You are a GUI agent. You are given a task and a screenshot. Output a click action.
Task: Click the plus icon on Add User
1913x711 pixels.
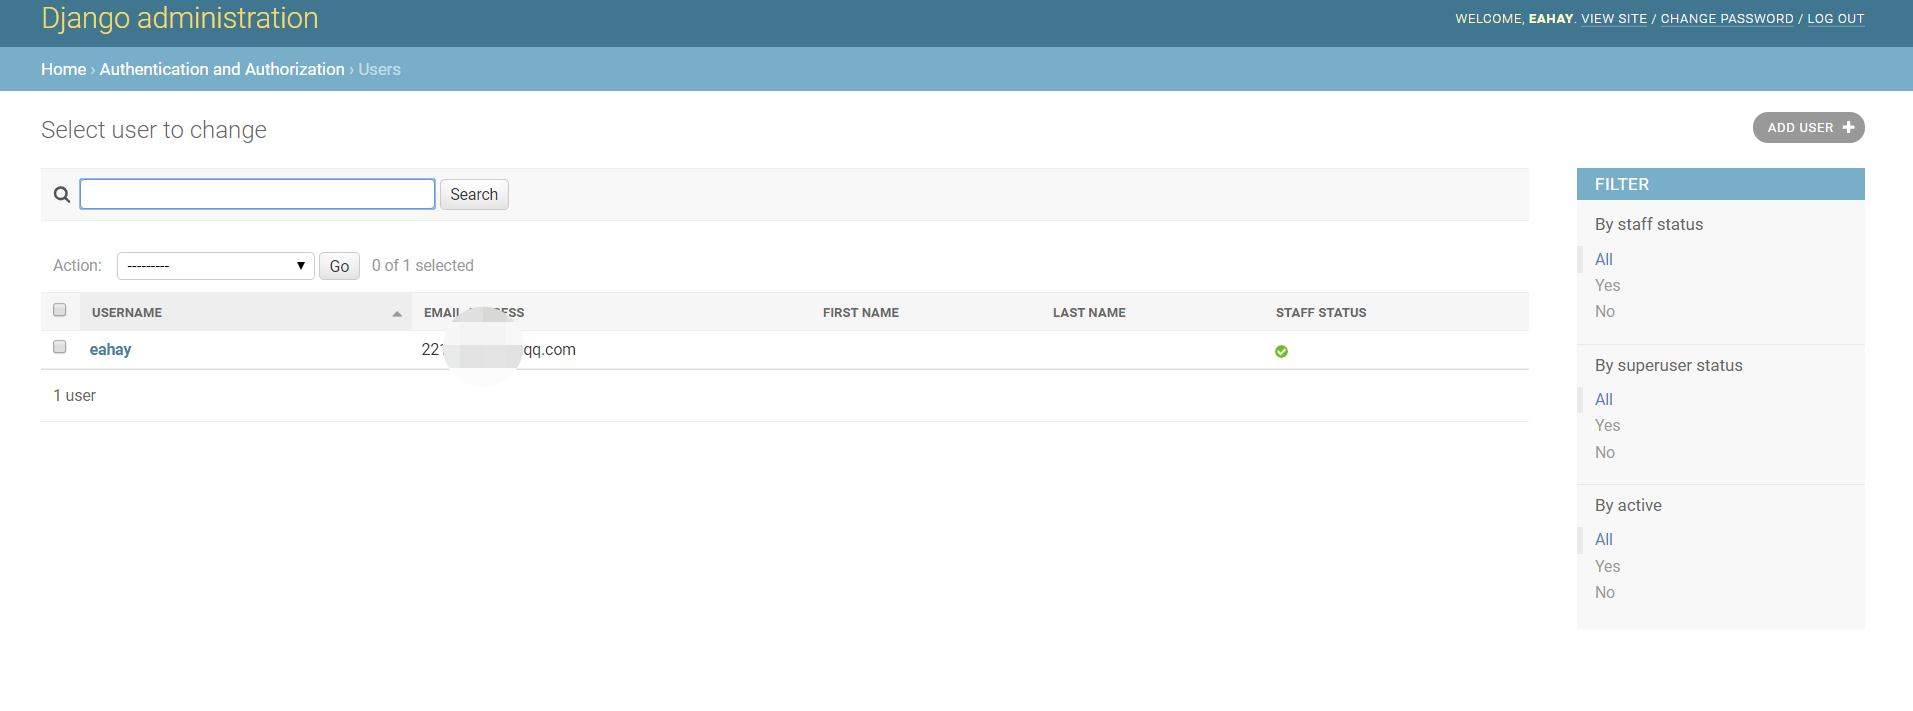click(1848, 128)
